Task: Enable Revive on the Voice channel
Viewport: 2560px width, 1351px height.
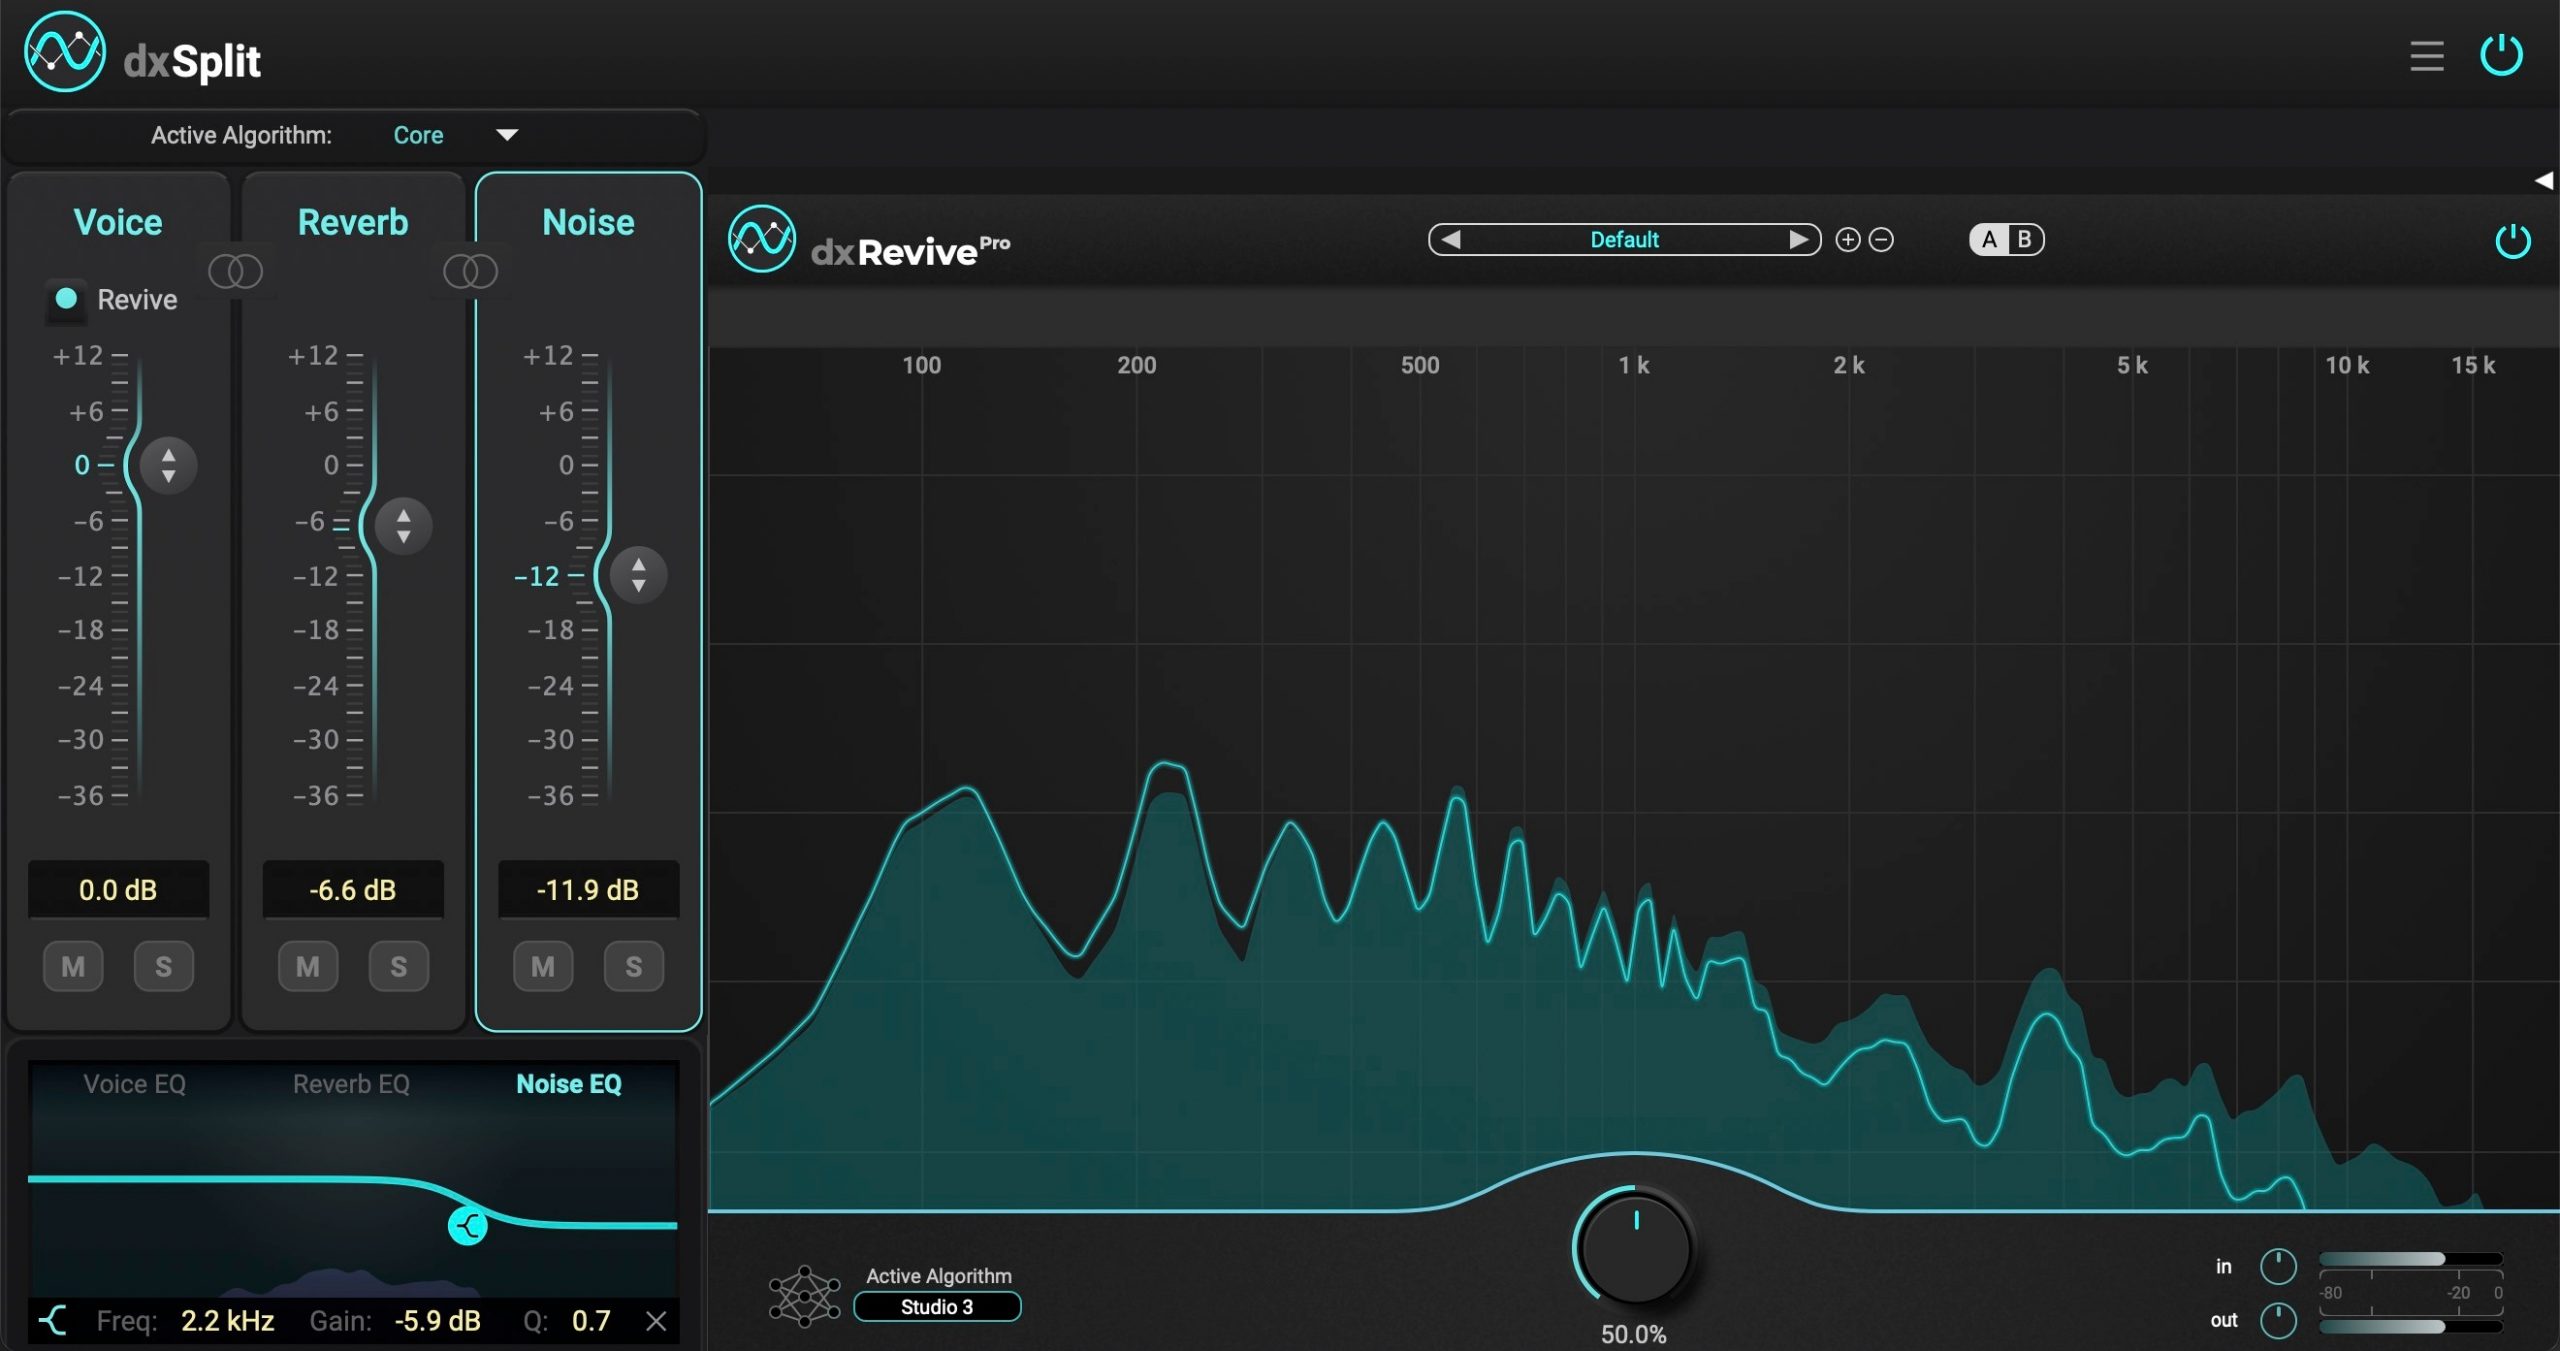Action: (65, 299)
